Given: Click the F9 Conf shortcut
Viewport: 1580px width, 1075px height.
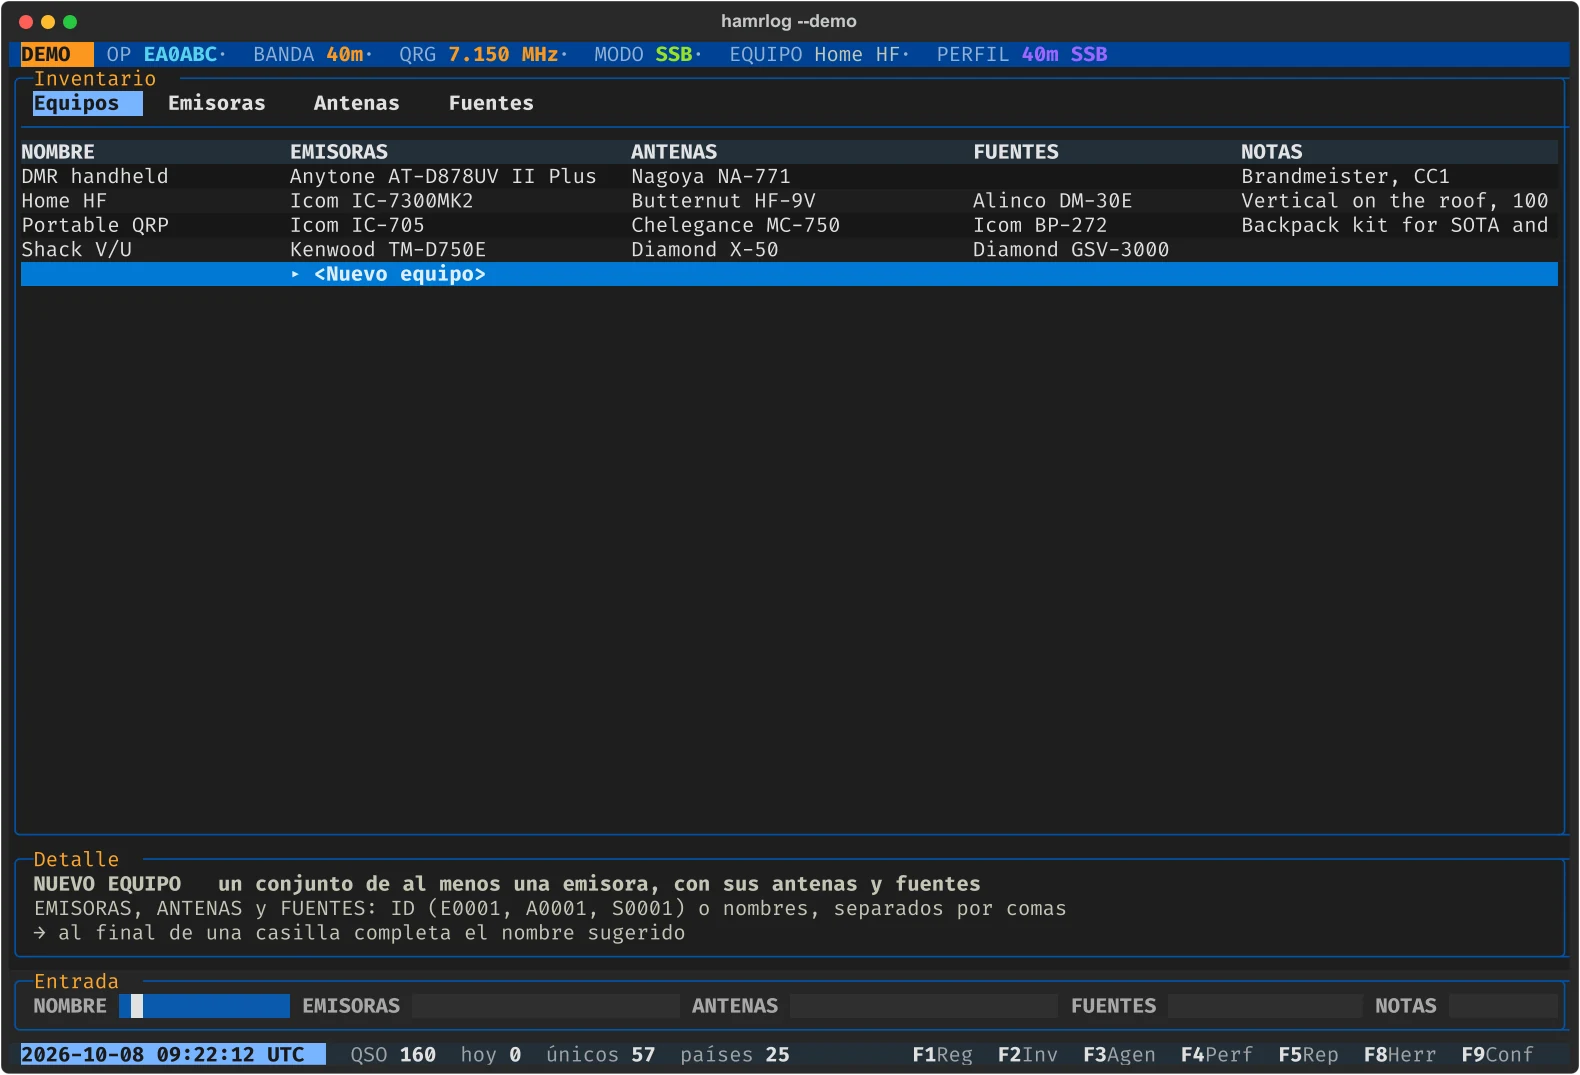Looking at the screenshot, I should coord(1497,1055).
